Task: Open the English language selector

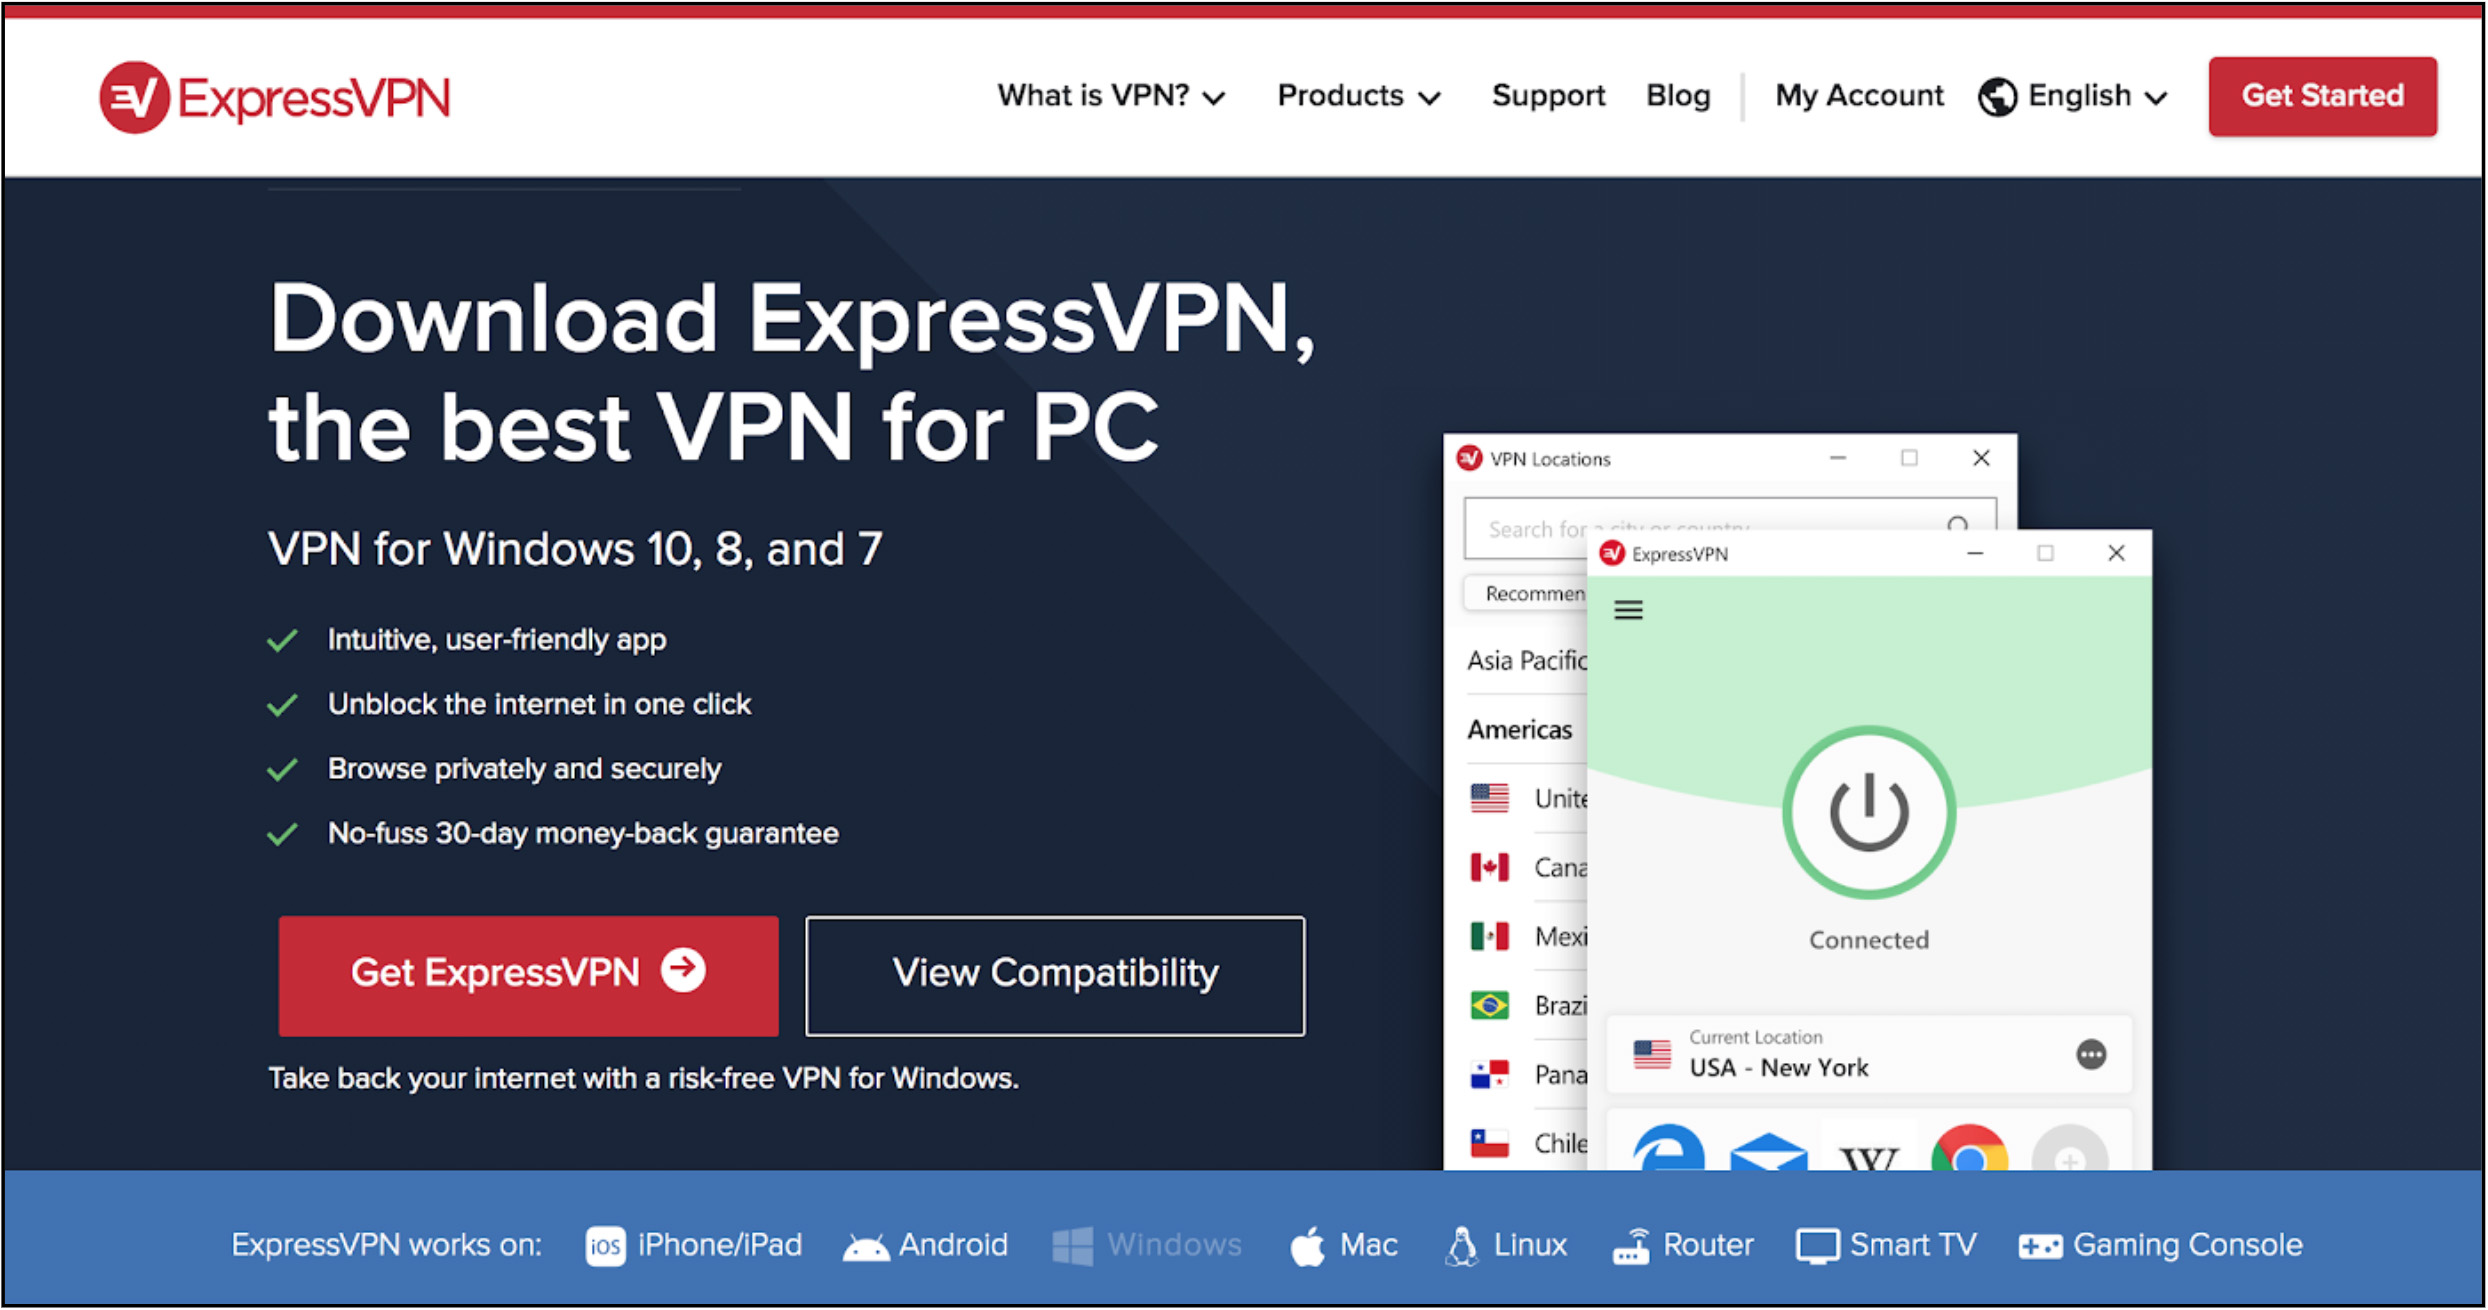Action: coord(2073,96)
